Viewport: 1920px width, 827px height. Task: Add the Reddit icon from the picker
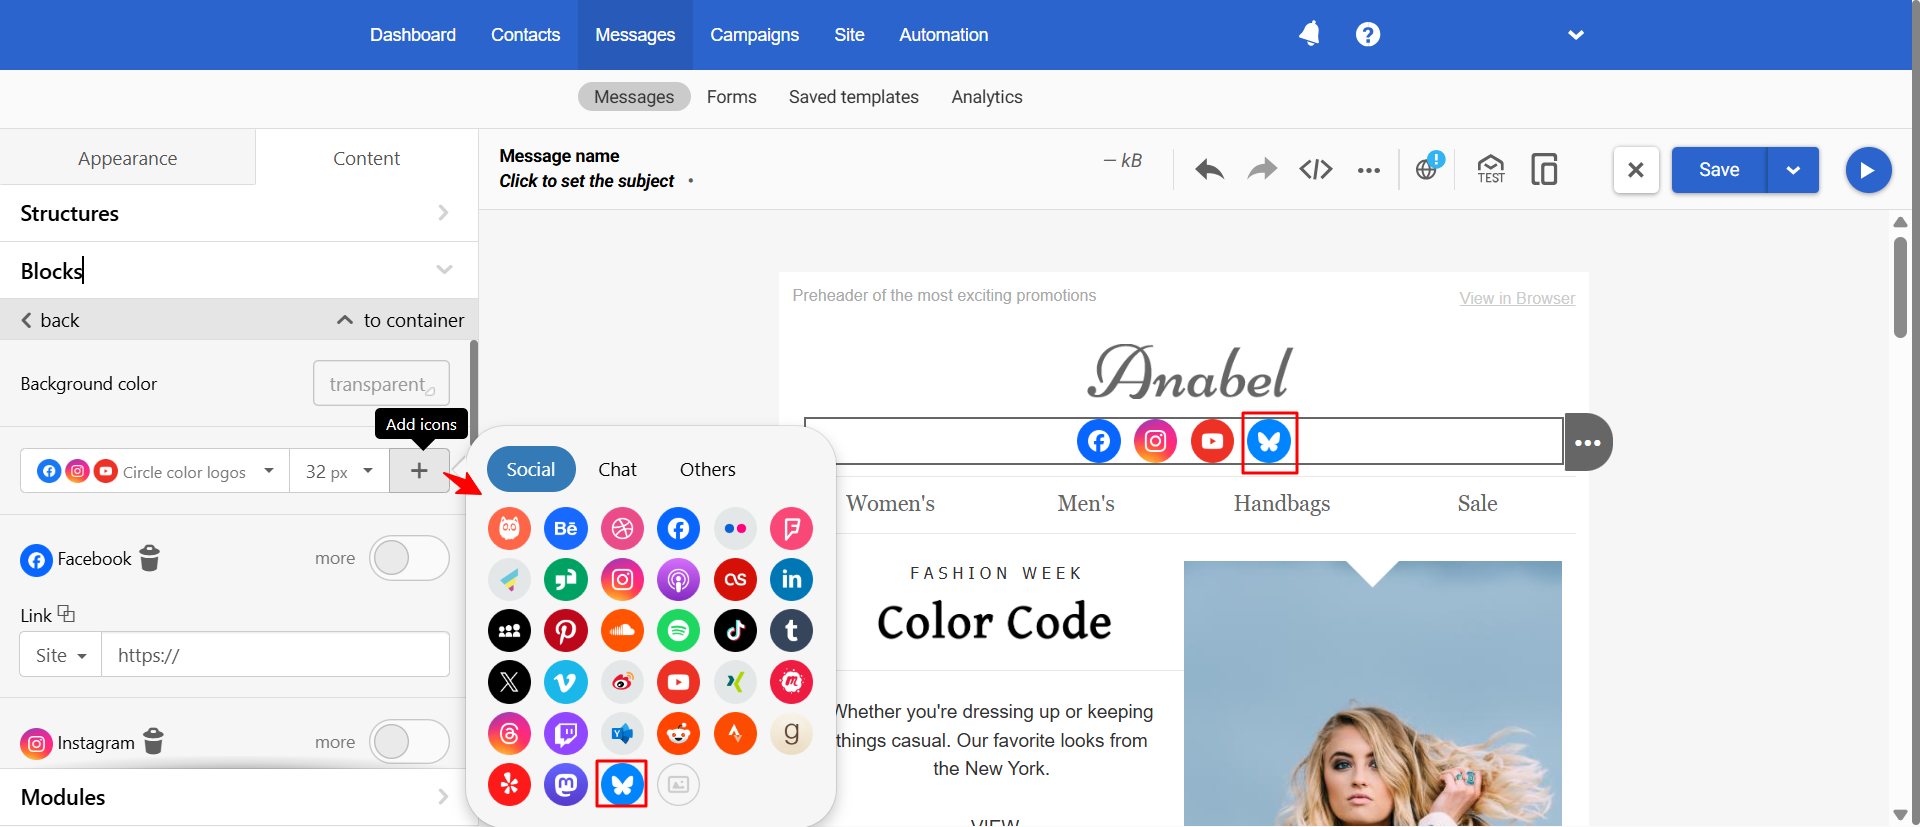tap(678, 734)
